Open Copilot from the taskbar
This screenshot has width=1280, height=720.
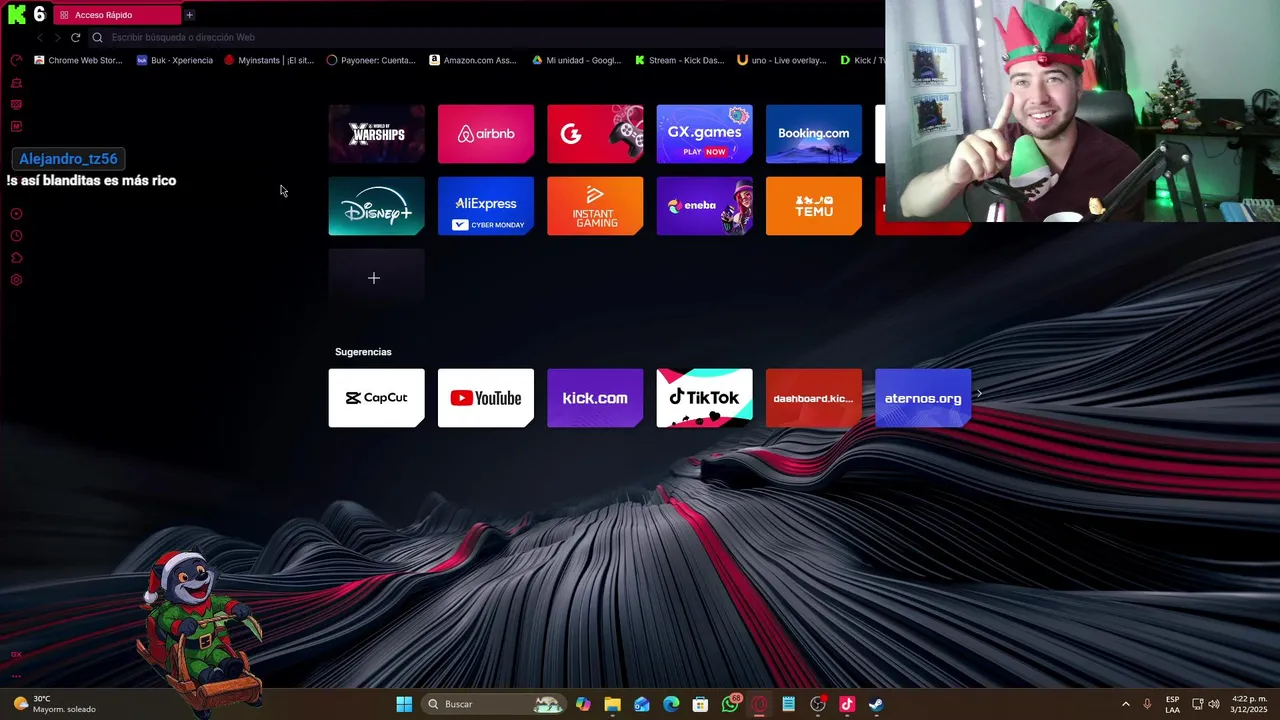(583, 704)
